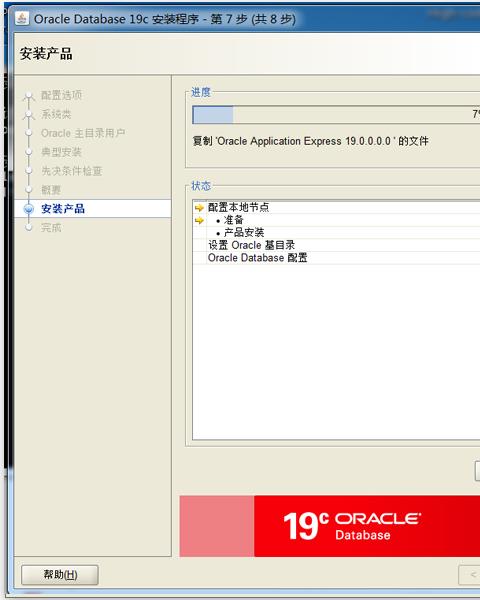
Task: Click the 状态 group label
Action: (x=201, y=186)
